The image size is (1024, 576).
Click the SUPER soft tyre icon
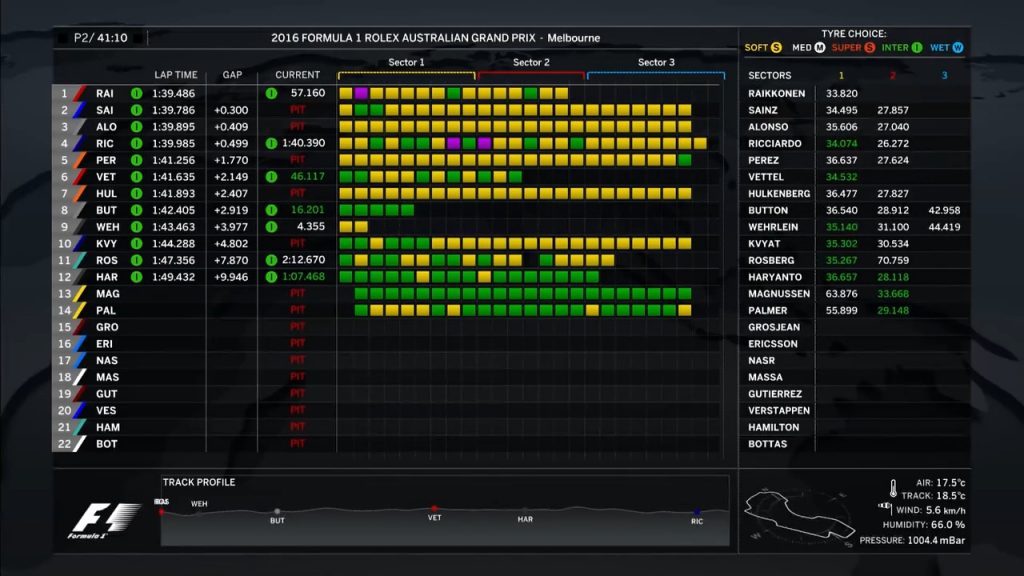point(869,48)
